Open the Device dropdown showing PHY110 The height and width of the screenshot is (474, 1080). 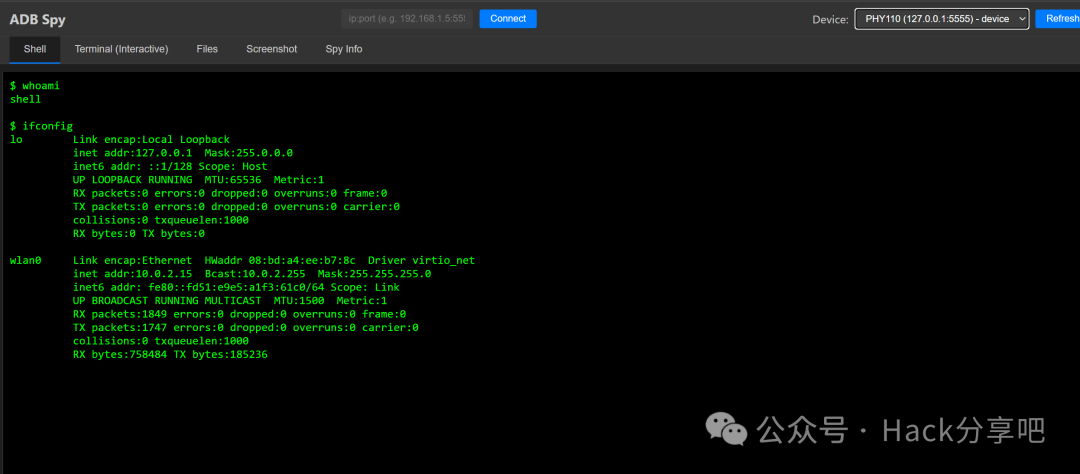click(942, 19)
